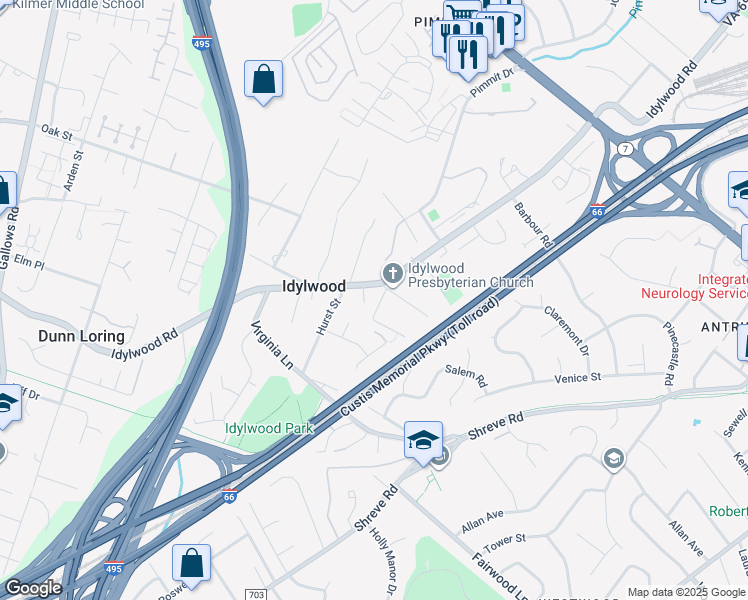Viewport: 748px width, 600px height.
Task: Select the school marker on Shreve Rd
Action: pyautogui.click(x=423, y=444)
